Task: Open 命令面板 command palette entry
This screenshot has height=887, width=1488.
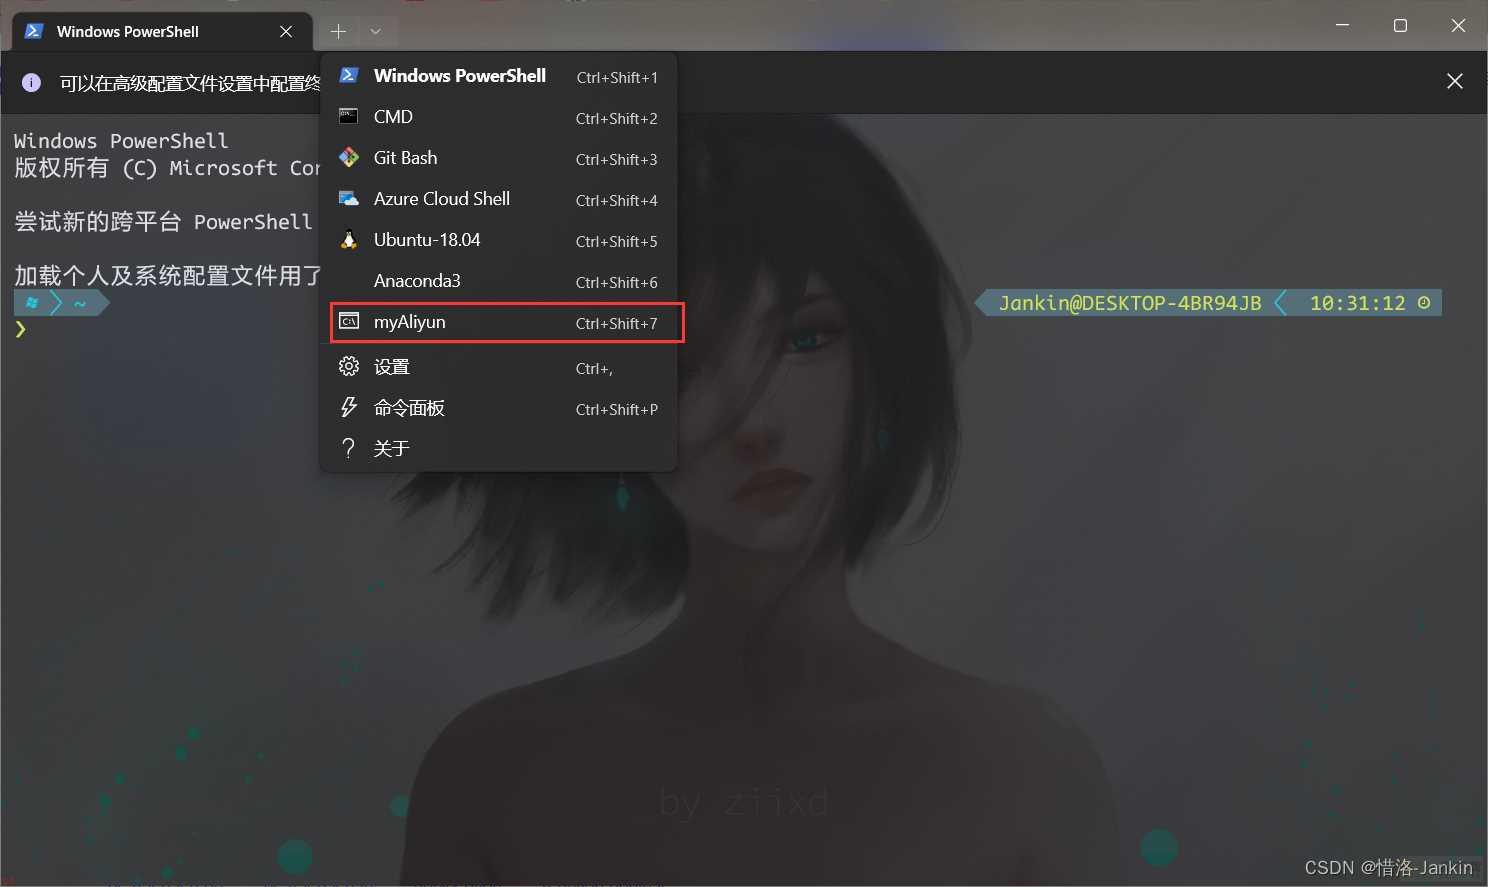Action: 498,408
